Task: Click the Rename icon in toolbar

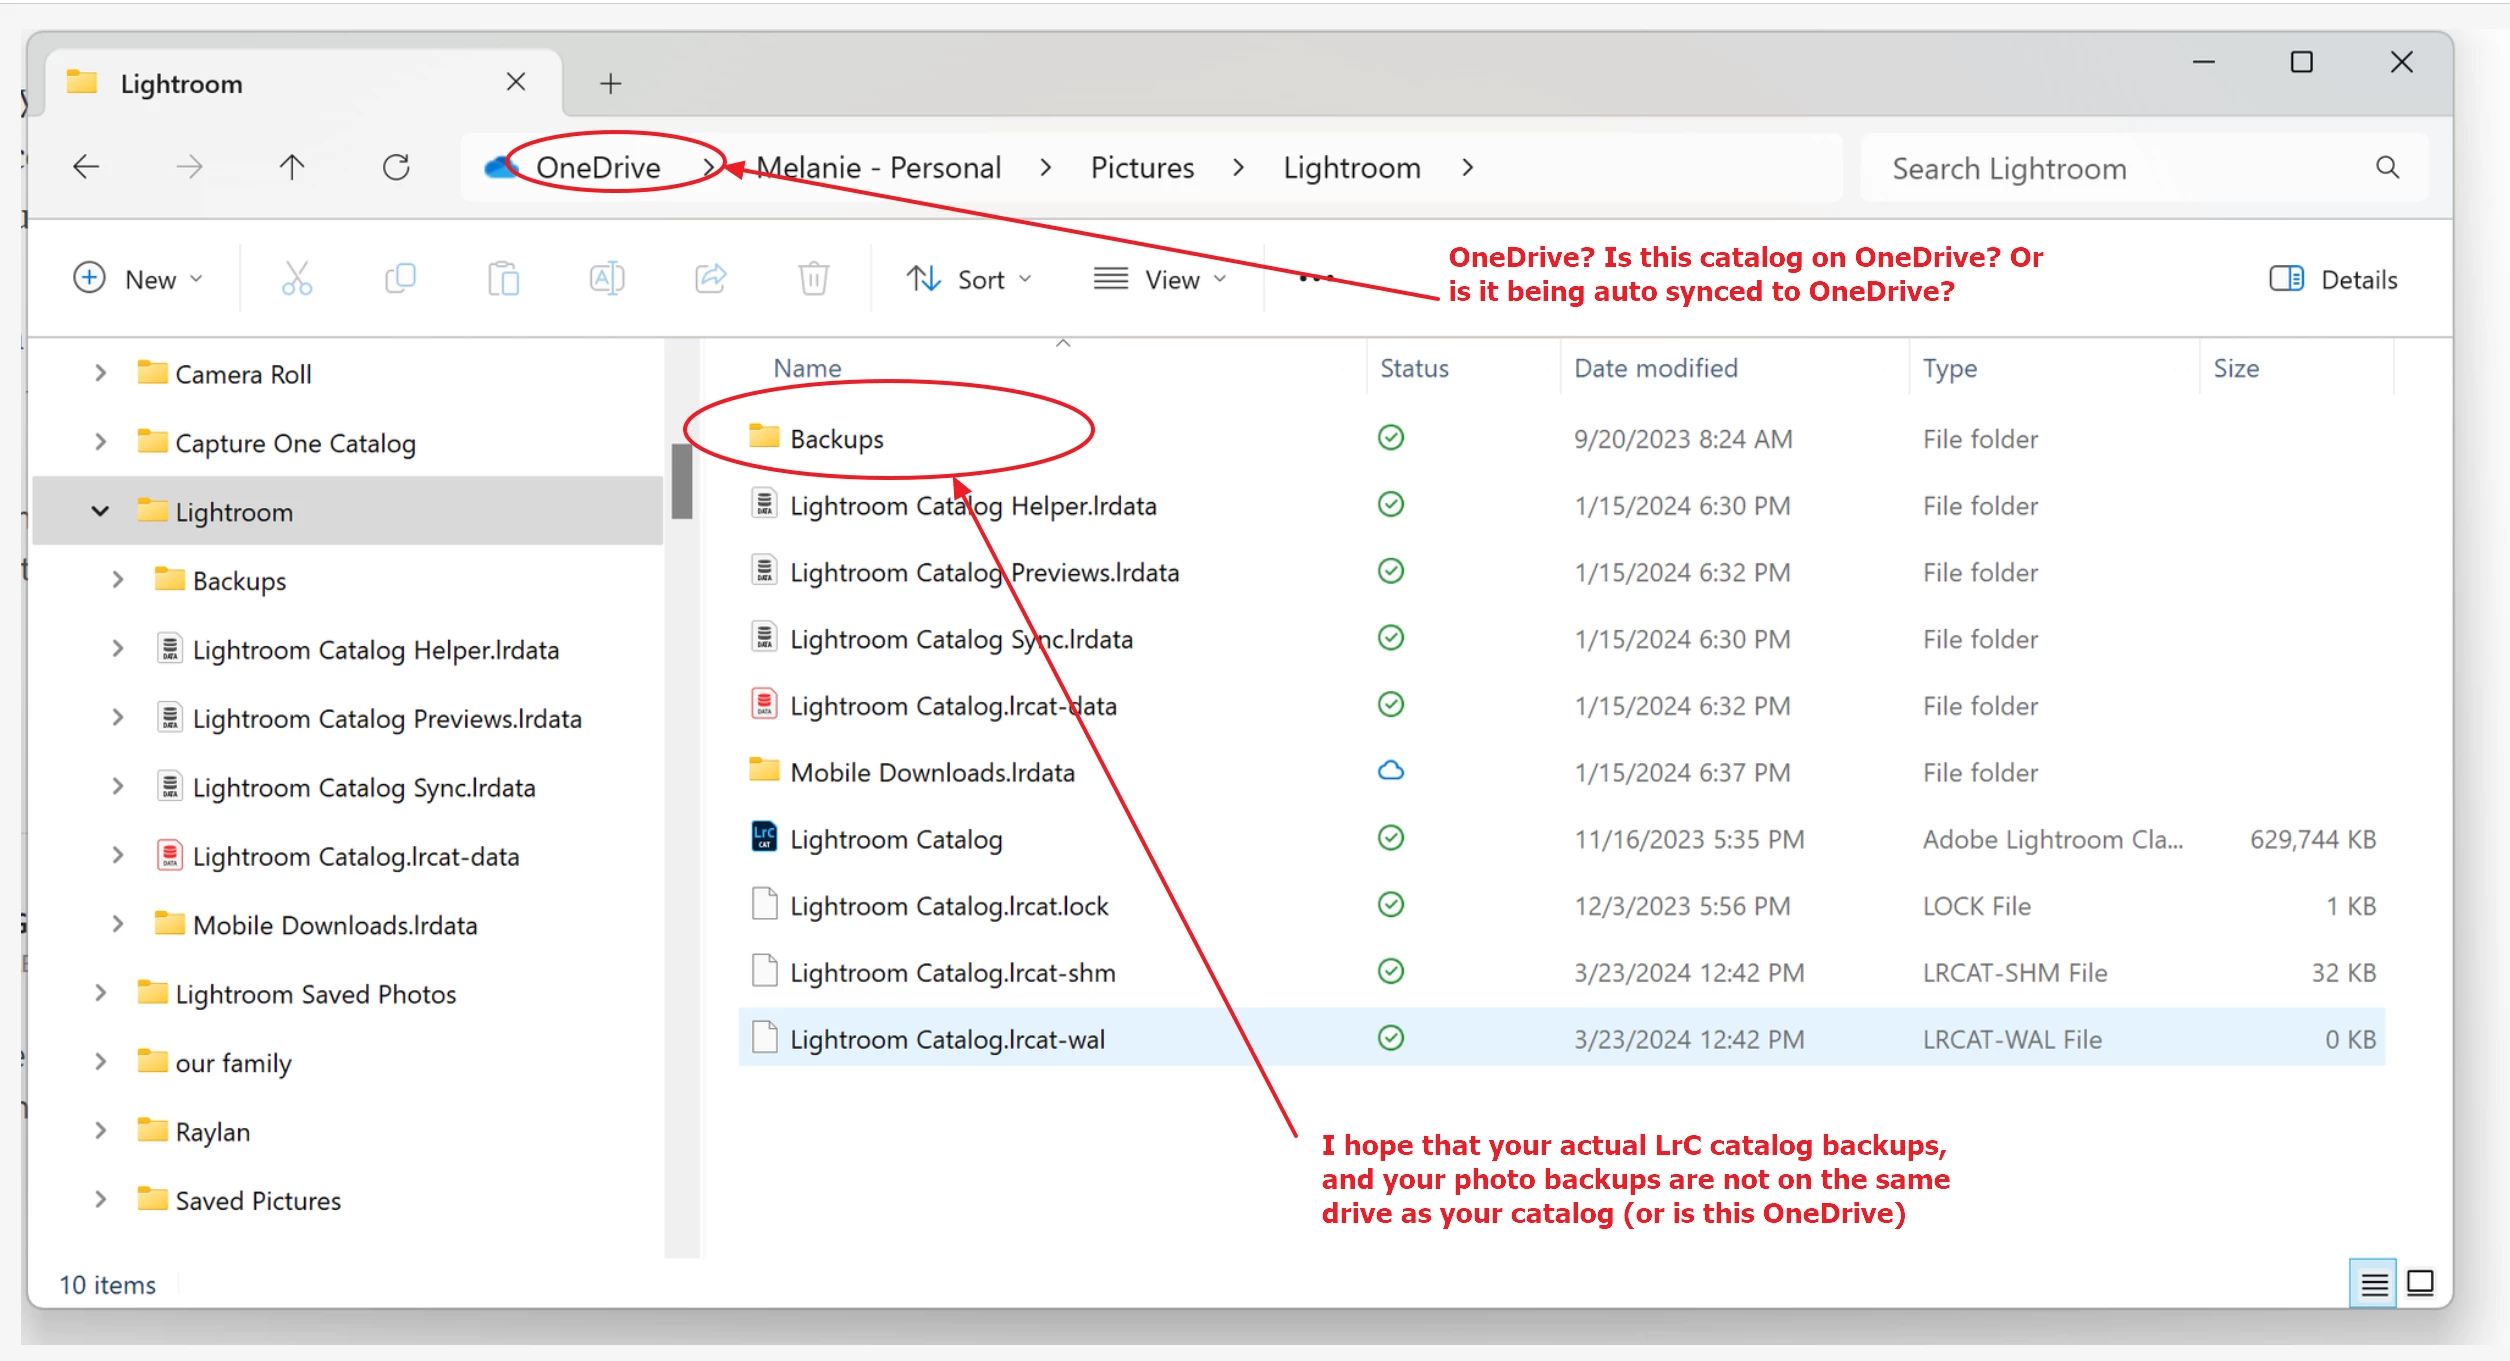Action: 607,279
